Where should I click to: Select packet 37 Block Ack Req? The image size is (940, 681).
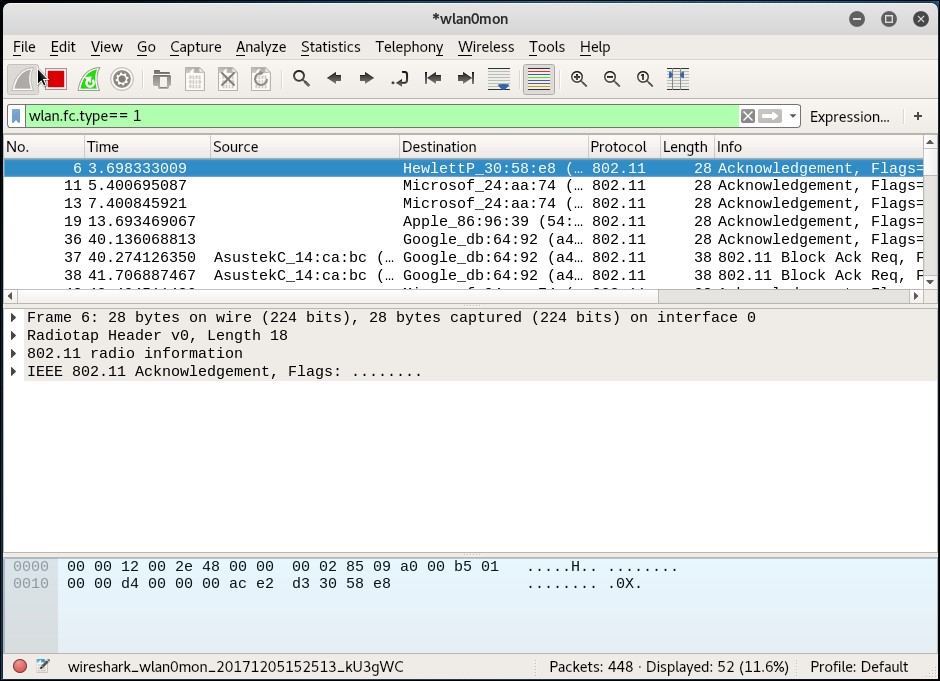coord(463,258)
